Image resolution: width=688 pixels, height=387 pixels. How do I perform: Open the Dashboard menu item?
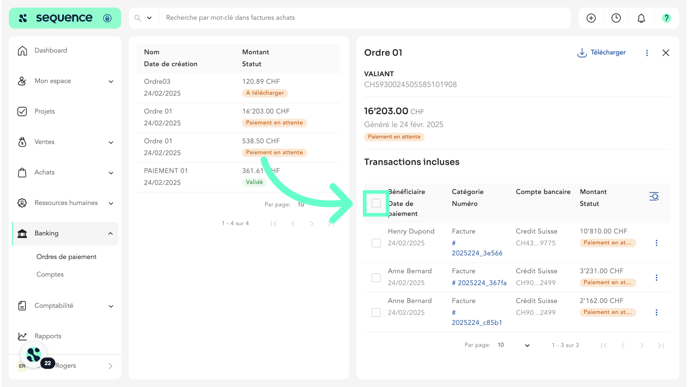(65, 51)
